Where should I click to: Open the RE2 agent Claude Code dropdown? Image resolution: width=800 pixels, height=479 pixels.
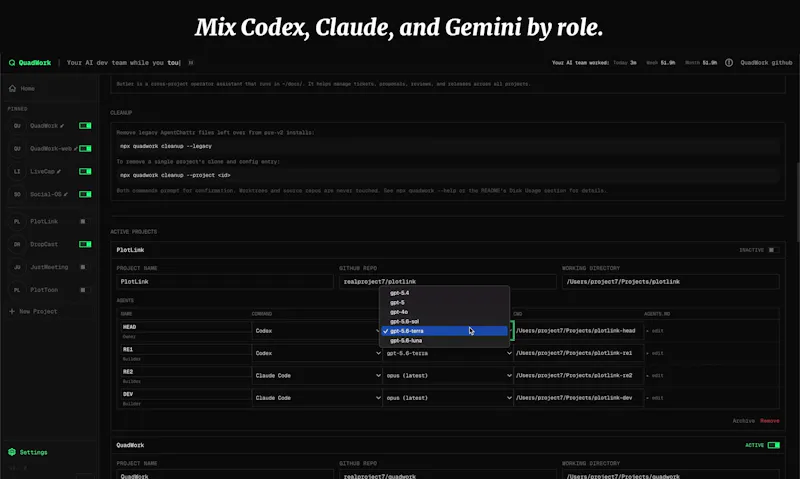click(317, 375)
